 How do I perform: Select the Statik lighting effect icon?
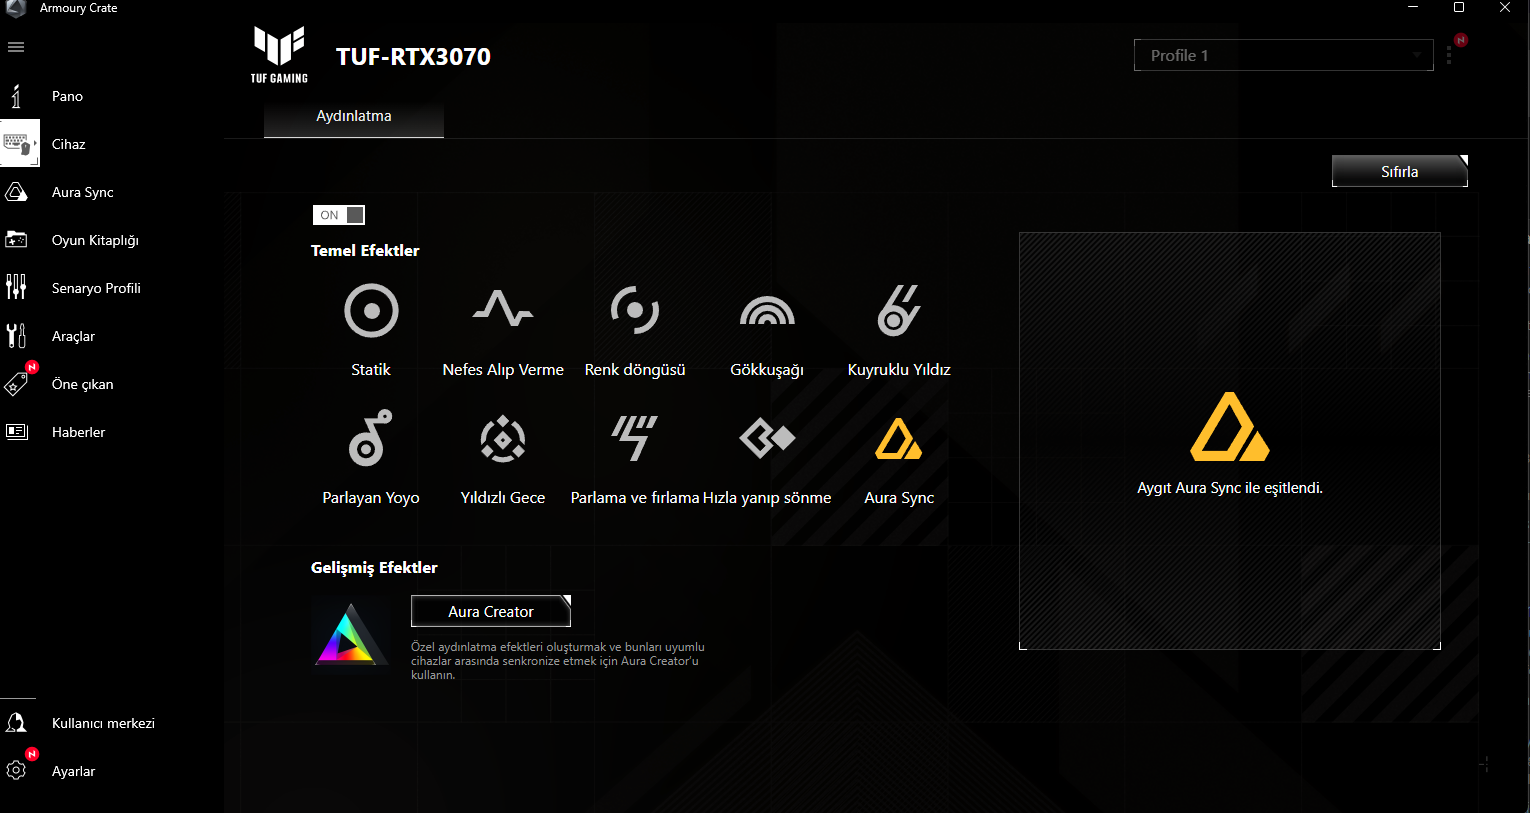click(371, 310)
